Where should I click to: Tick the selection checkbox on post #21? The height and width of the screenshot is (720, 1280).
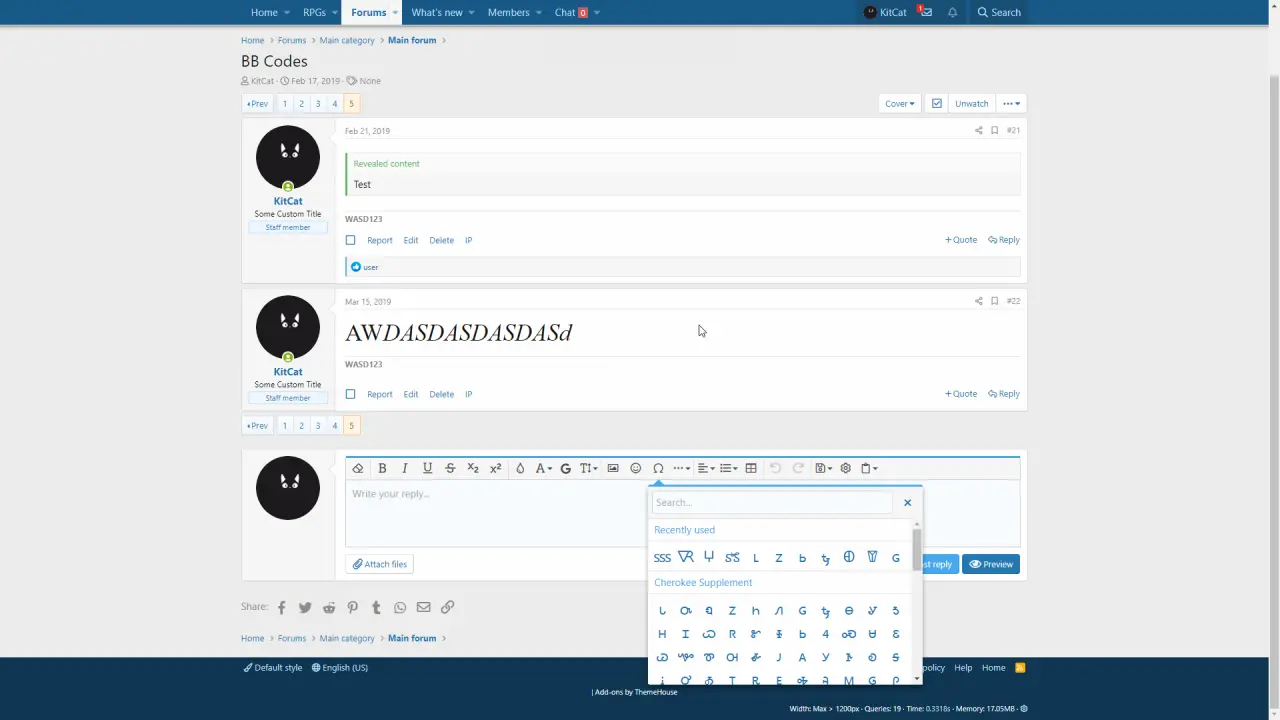point(350,240)
